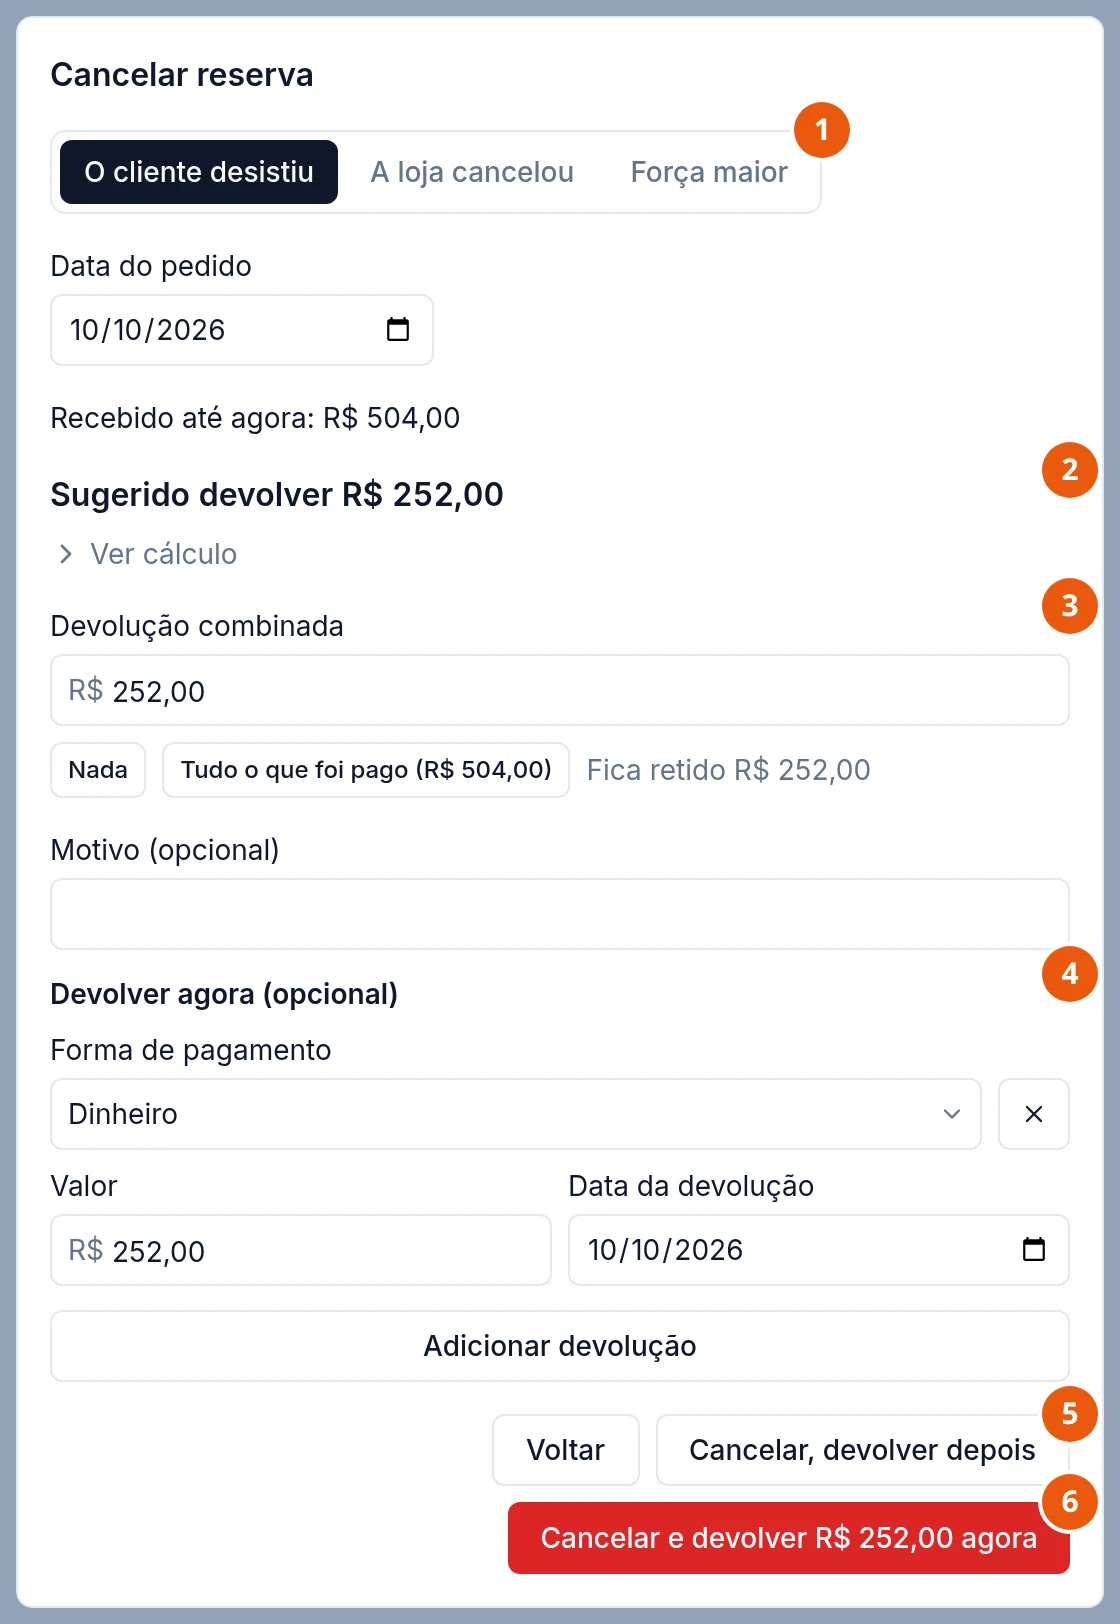The width and height of the screenshot is (1120, 1624).
Task: Click "Cancelar, devolver depois" button
Action: (x=863, y=1450)
